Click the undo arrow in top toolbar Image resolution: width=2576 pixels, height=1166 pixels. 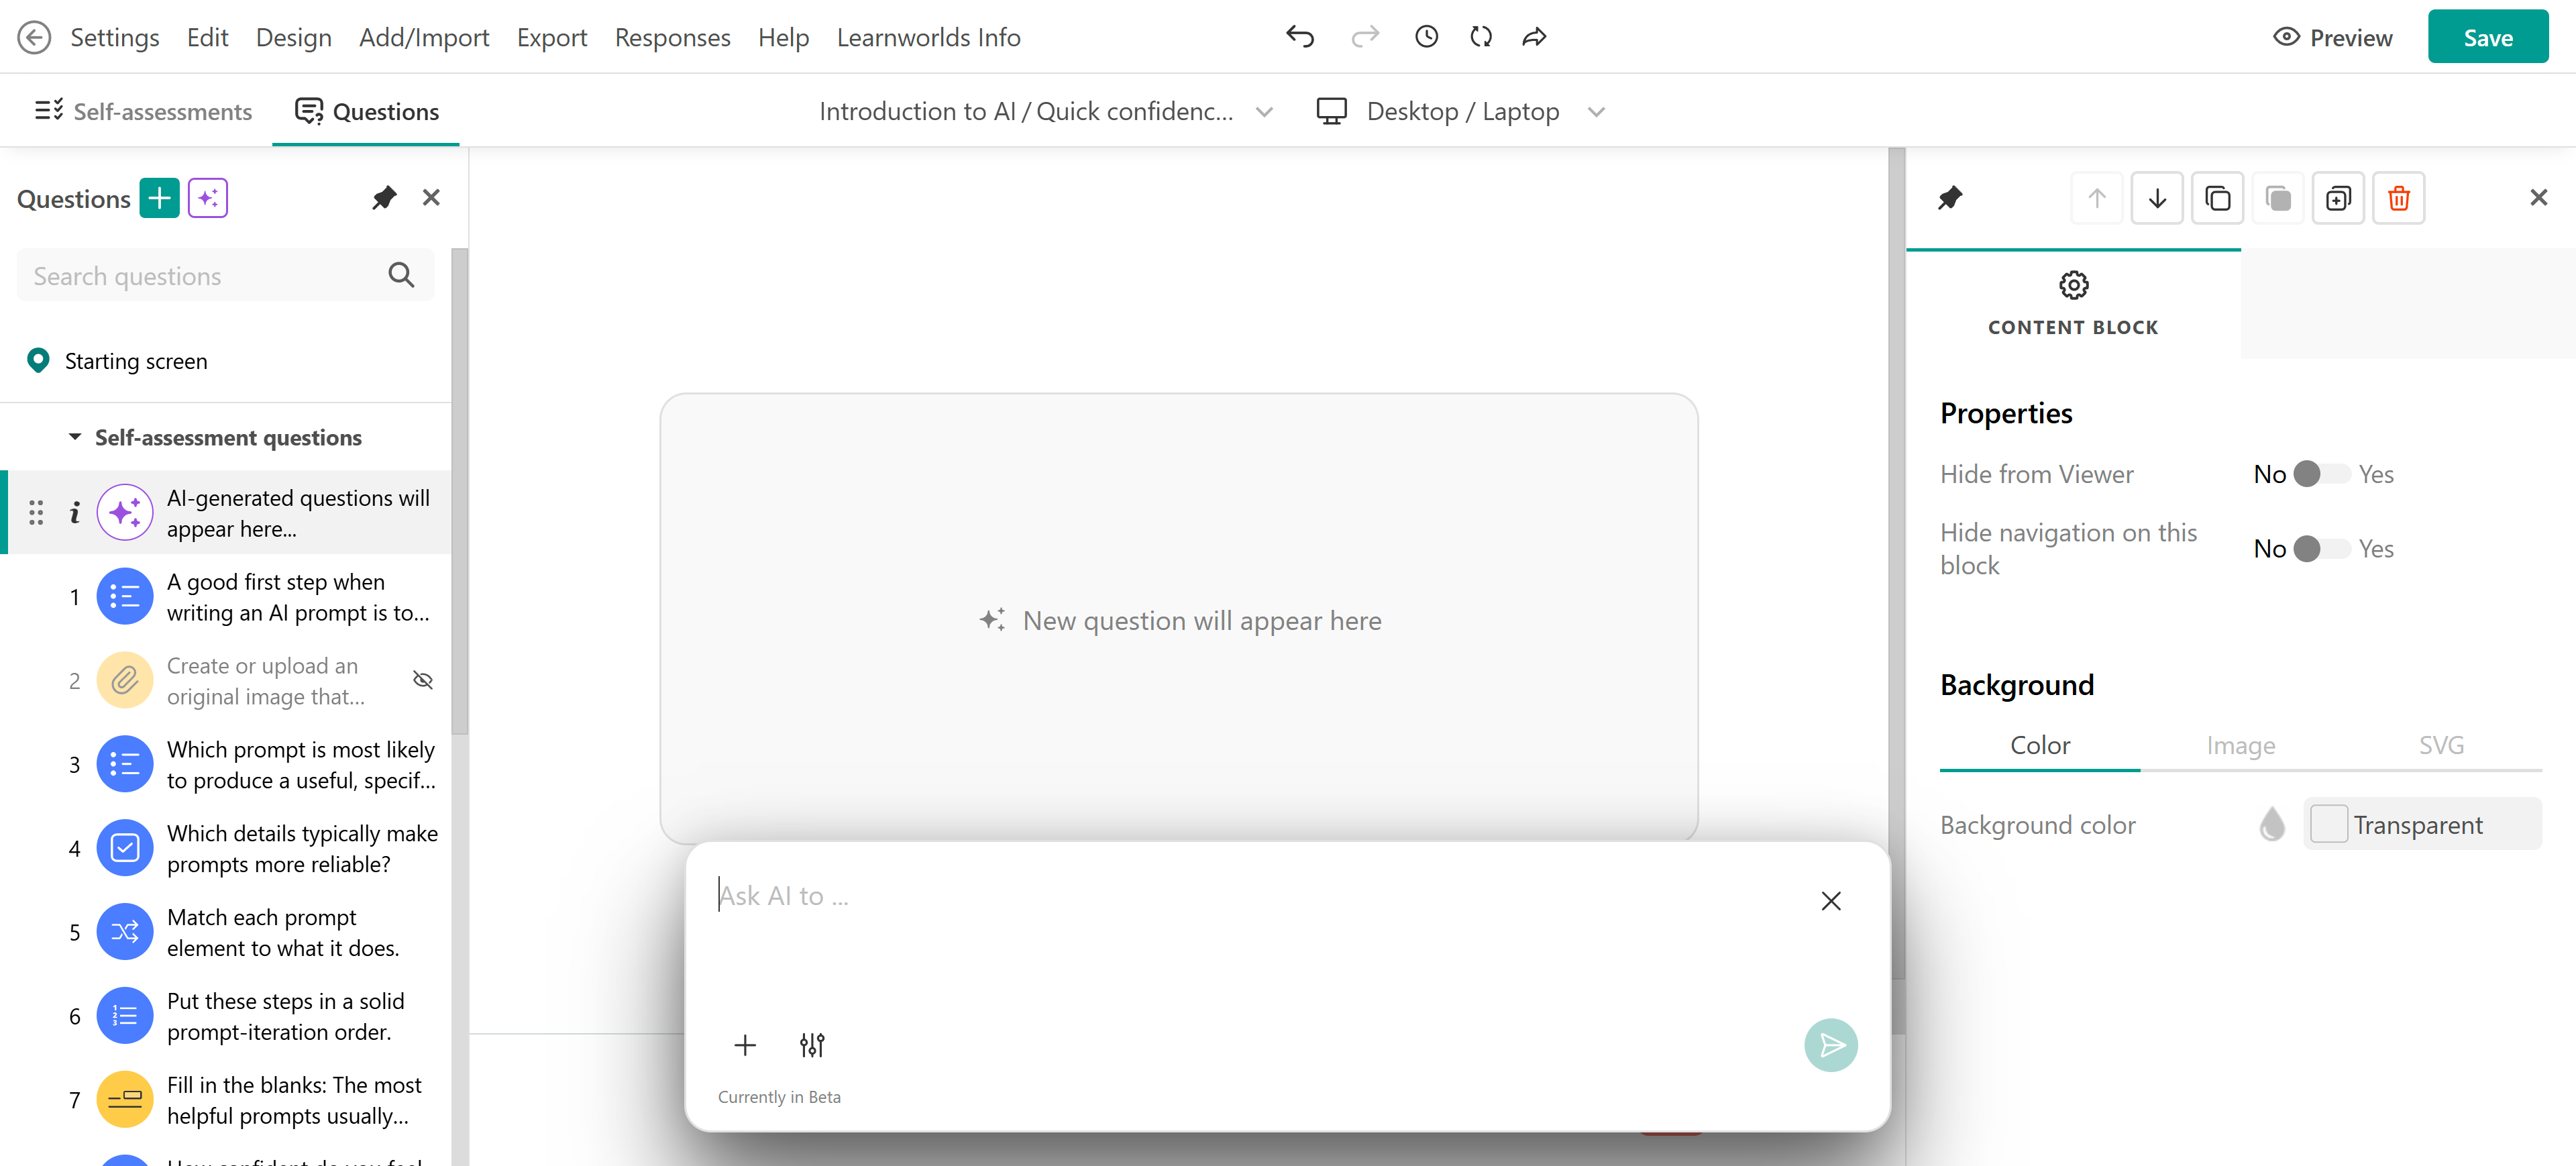pyautogui.click(x=1300, y=37)
